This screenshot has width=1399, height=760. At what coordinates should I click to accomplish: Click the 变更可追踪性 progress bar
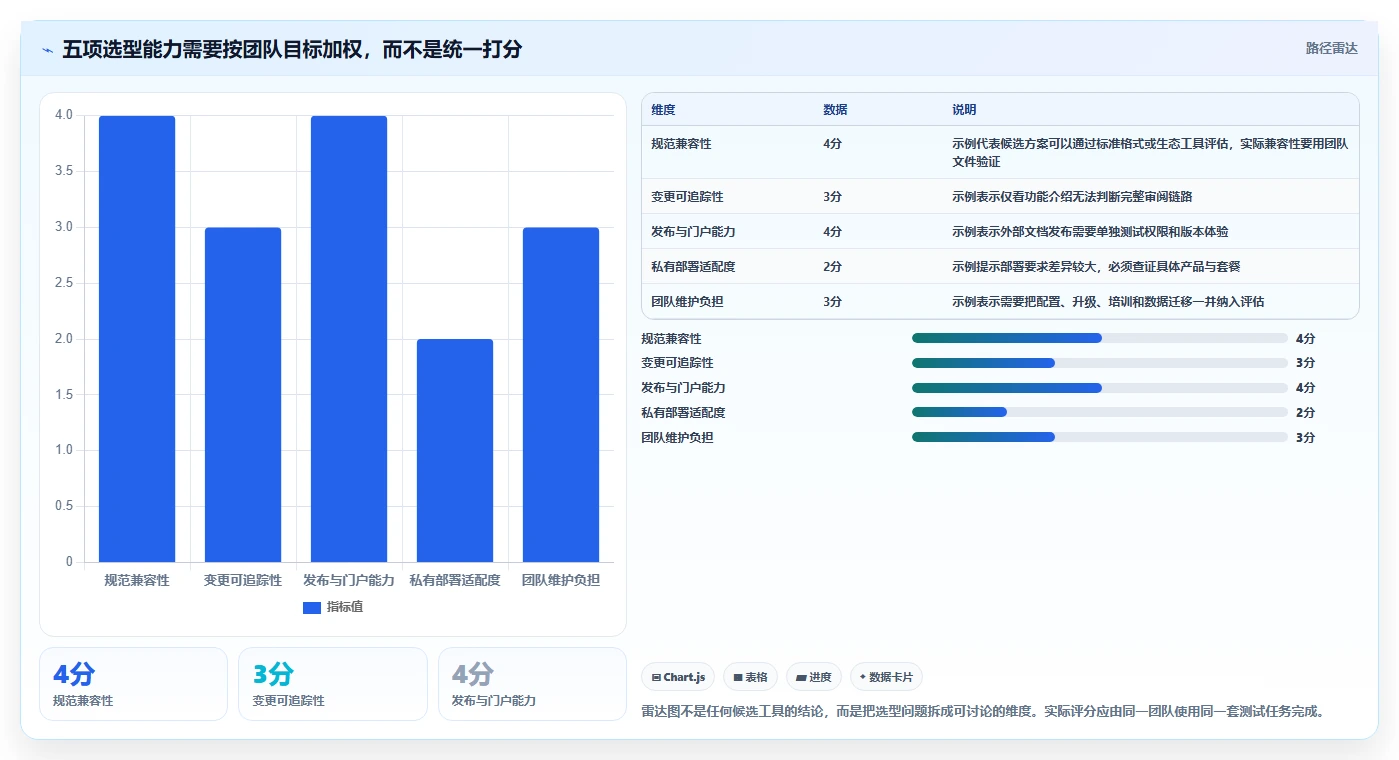tap(1100, 363)
